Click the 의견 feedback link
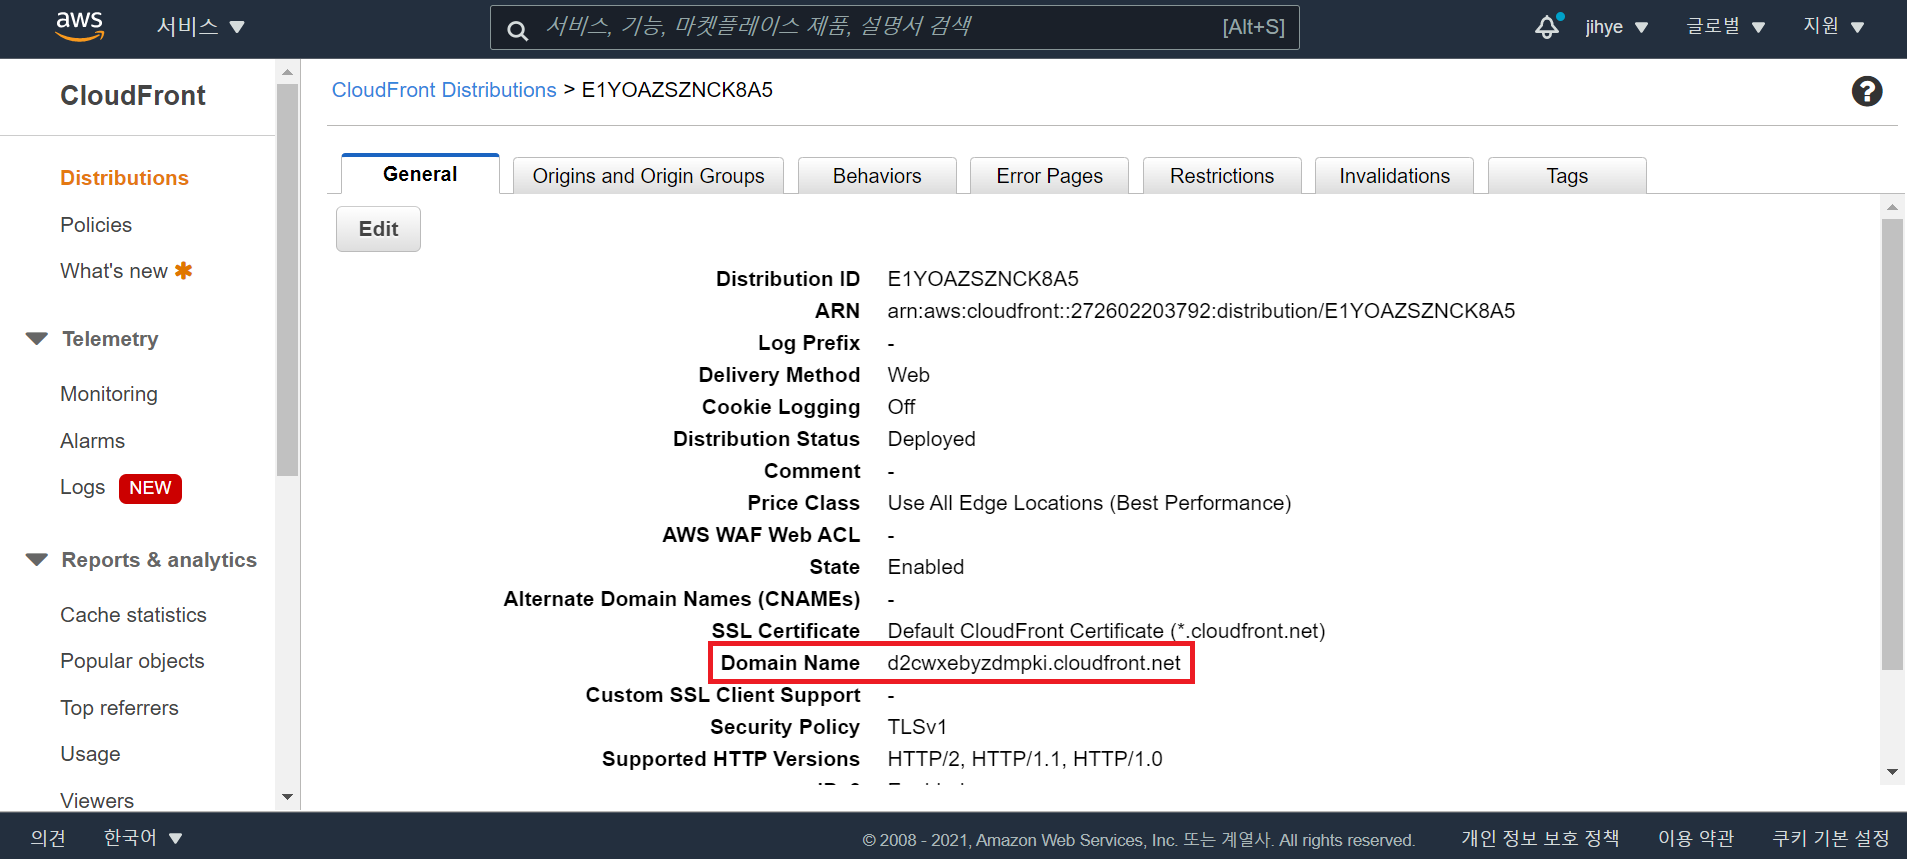 [48, 838]
